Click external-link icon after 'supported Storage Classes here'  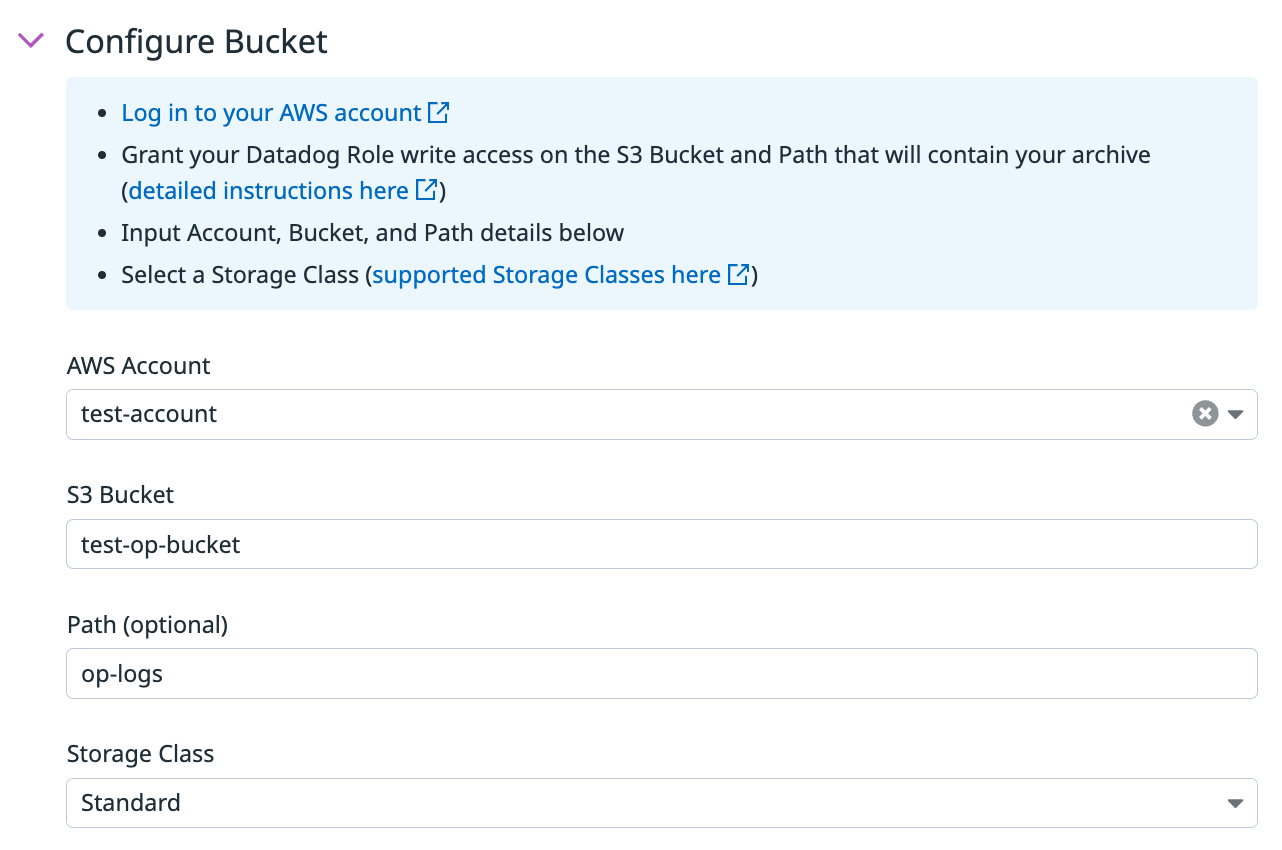click(738, 275)
